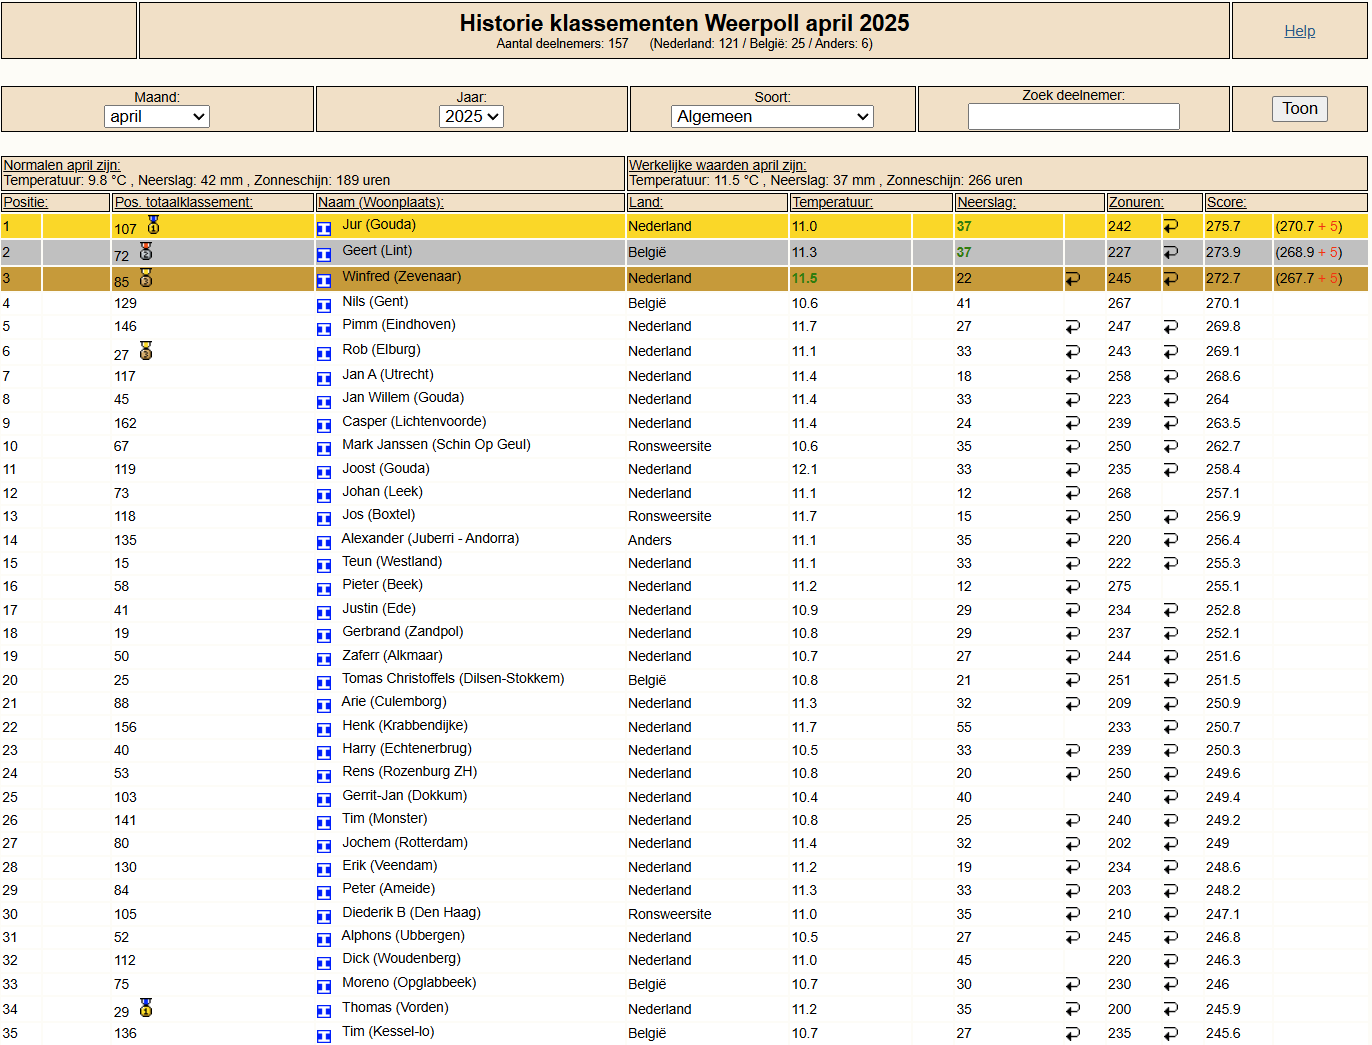Sort by Pos. totaalklassement column header
Image resolution: width=1372 pixels, height=1045 pixels.
coord(183,203)
